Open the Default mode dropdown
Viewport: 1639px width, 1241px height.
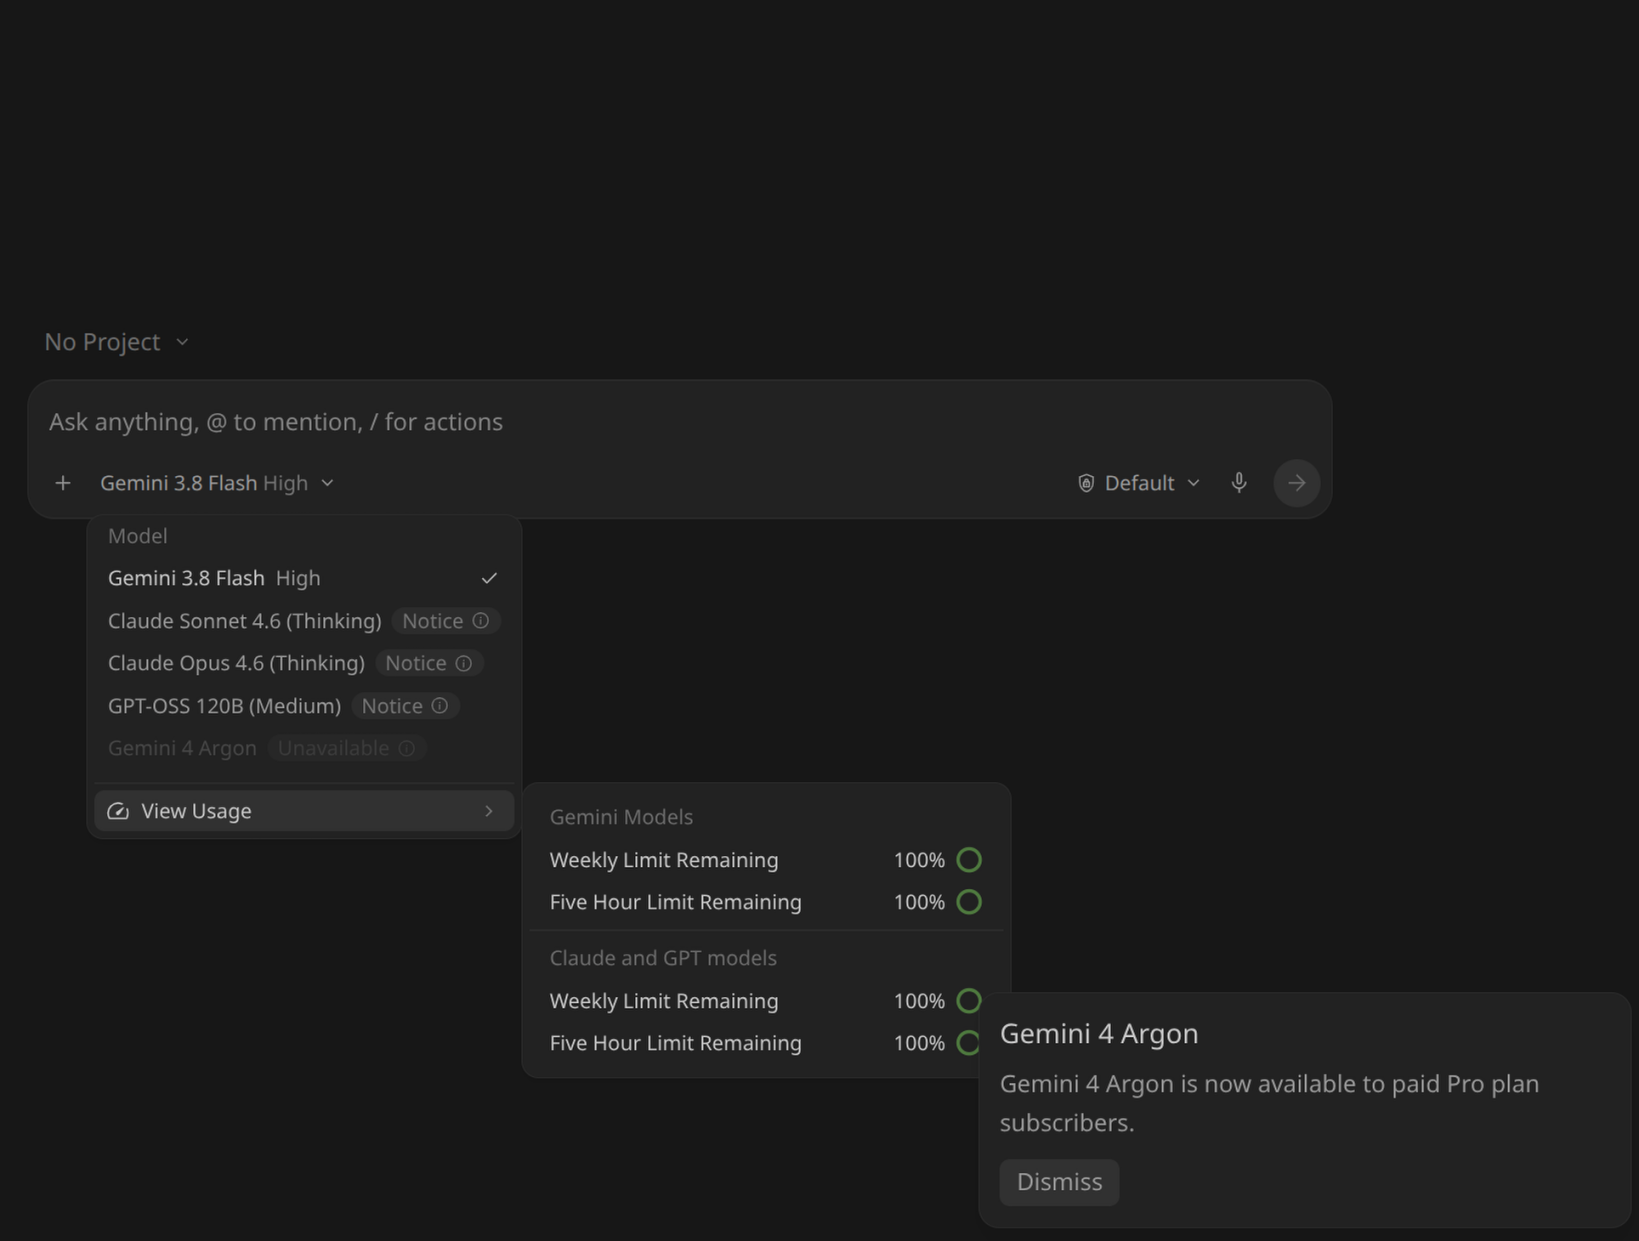click(1139, 483)
